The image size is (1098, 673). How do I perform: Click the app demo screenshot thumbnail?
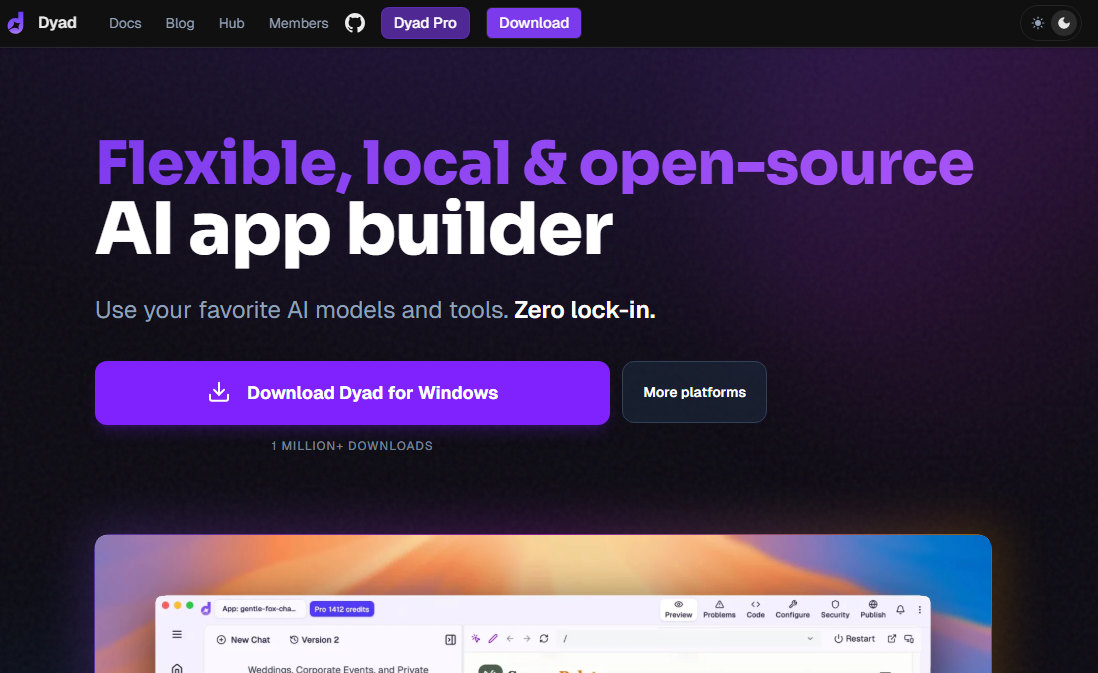pyautogui.click(x=543, y=604)
